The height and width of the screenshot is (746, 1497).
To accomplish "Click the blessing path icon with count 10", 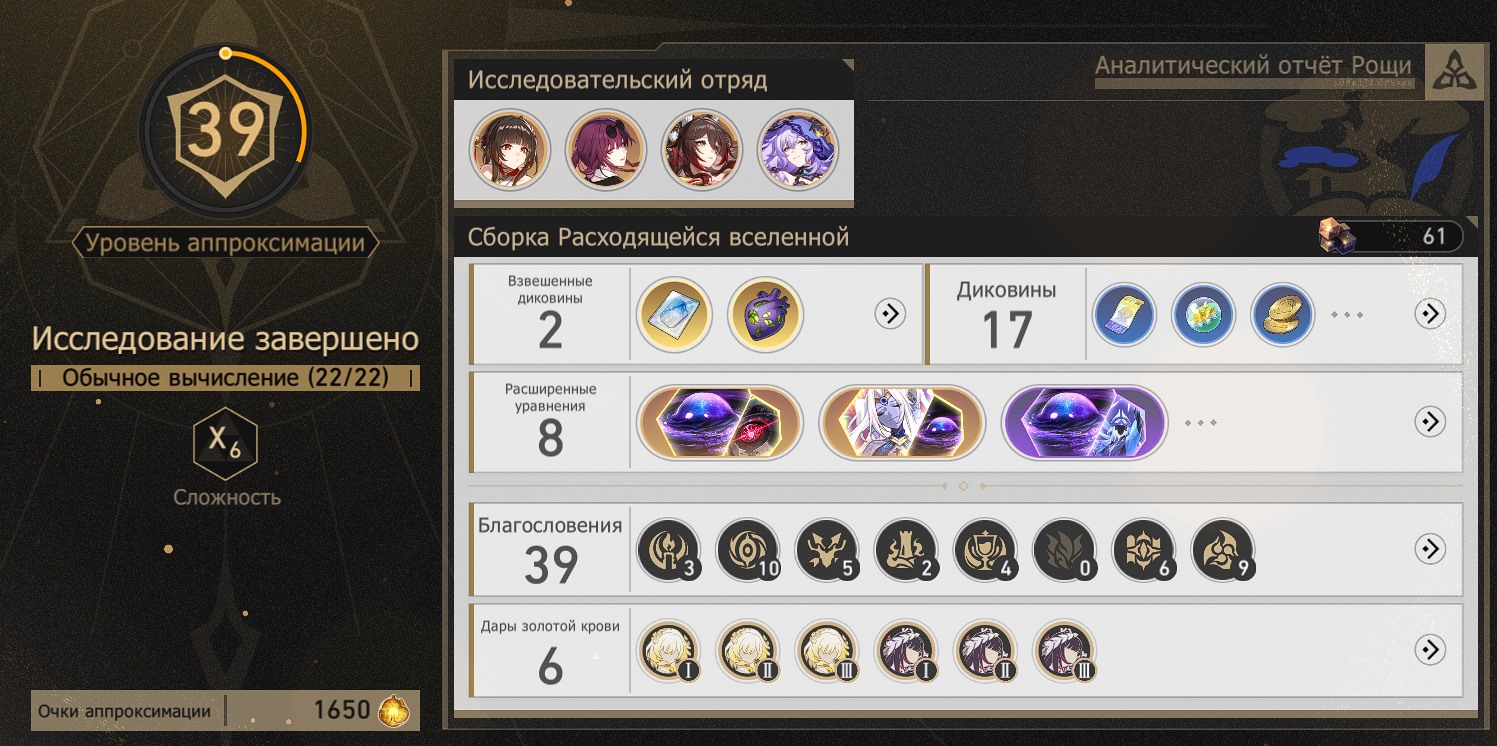I will tap(748, 549).
